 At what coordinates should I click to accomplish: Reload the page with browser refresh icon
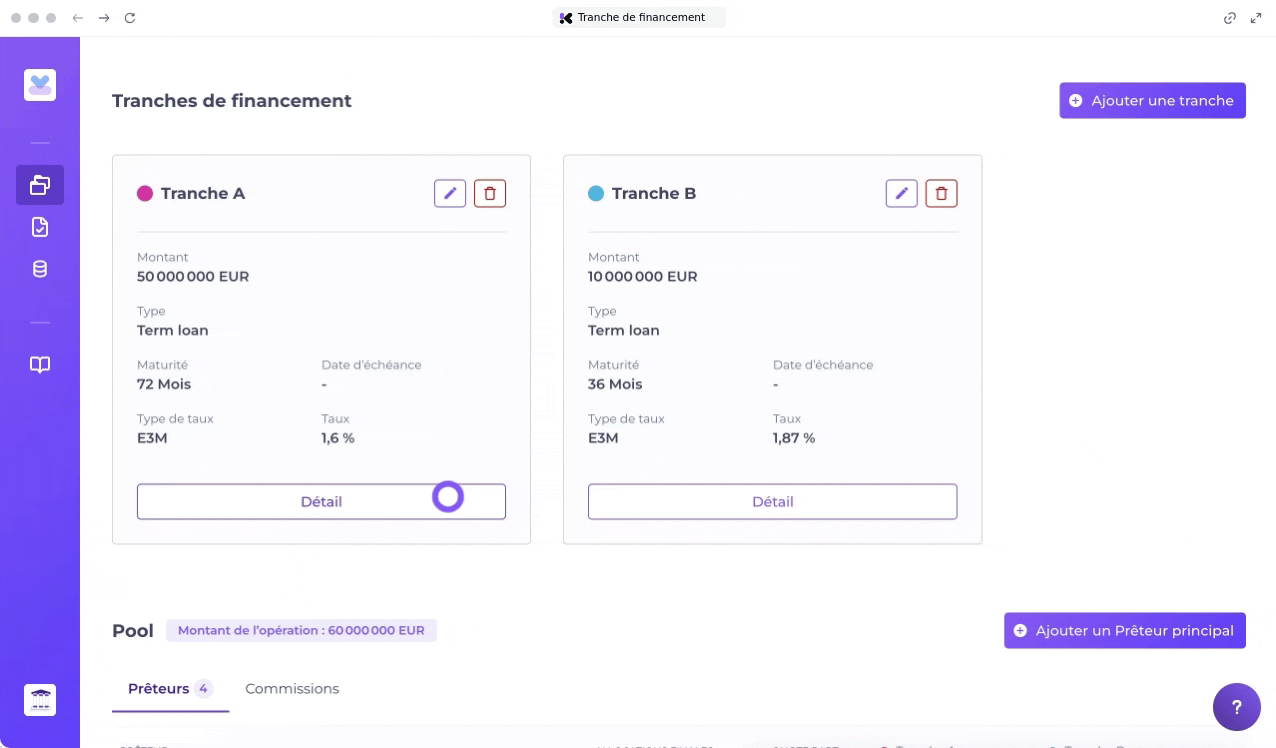(x=130, y=18)
